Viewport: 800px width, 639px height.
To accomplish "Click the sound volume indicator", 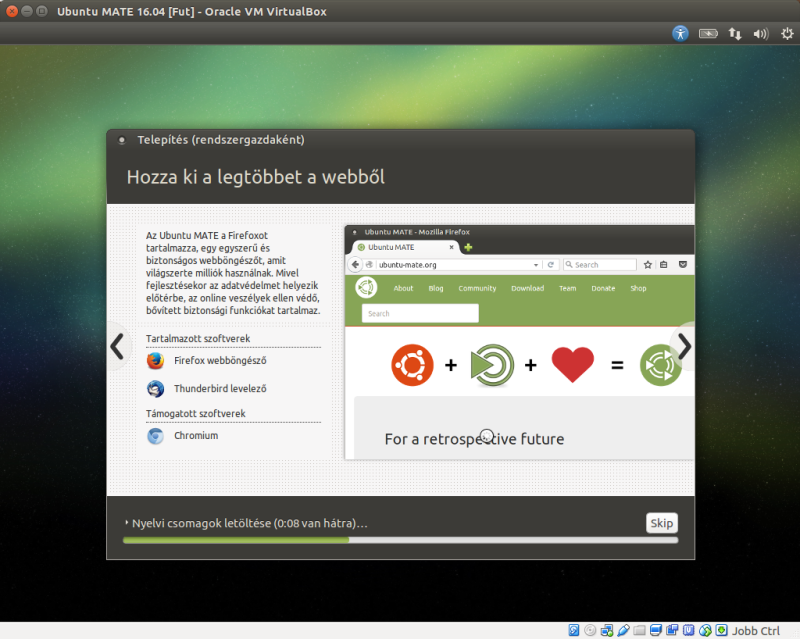I will [x=761, y=34].
